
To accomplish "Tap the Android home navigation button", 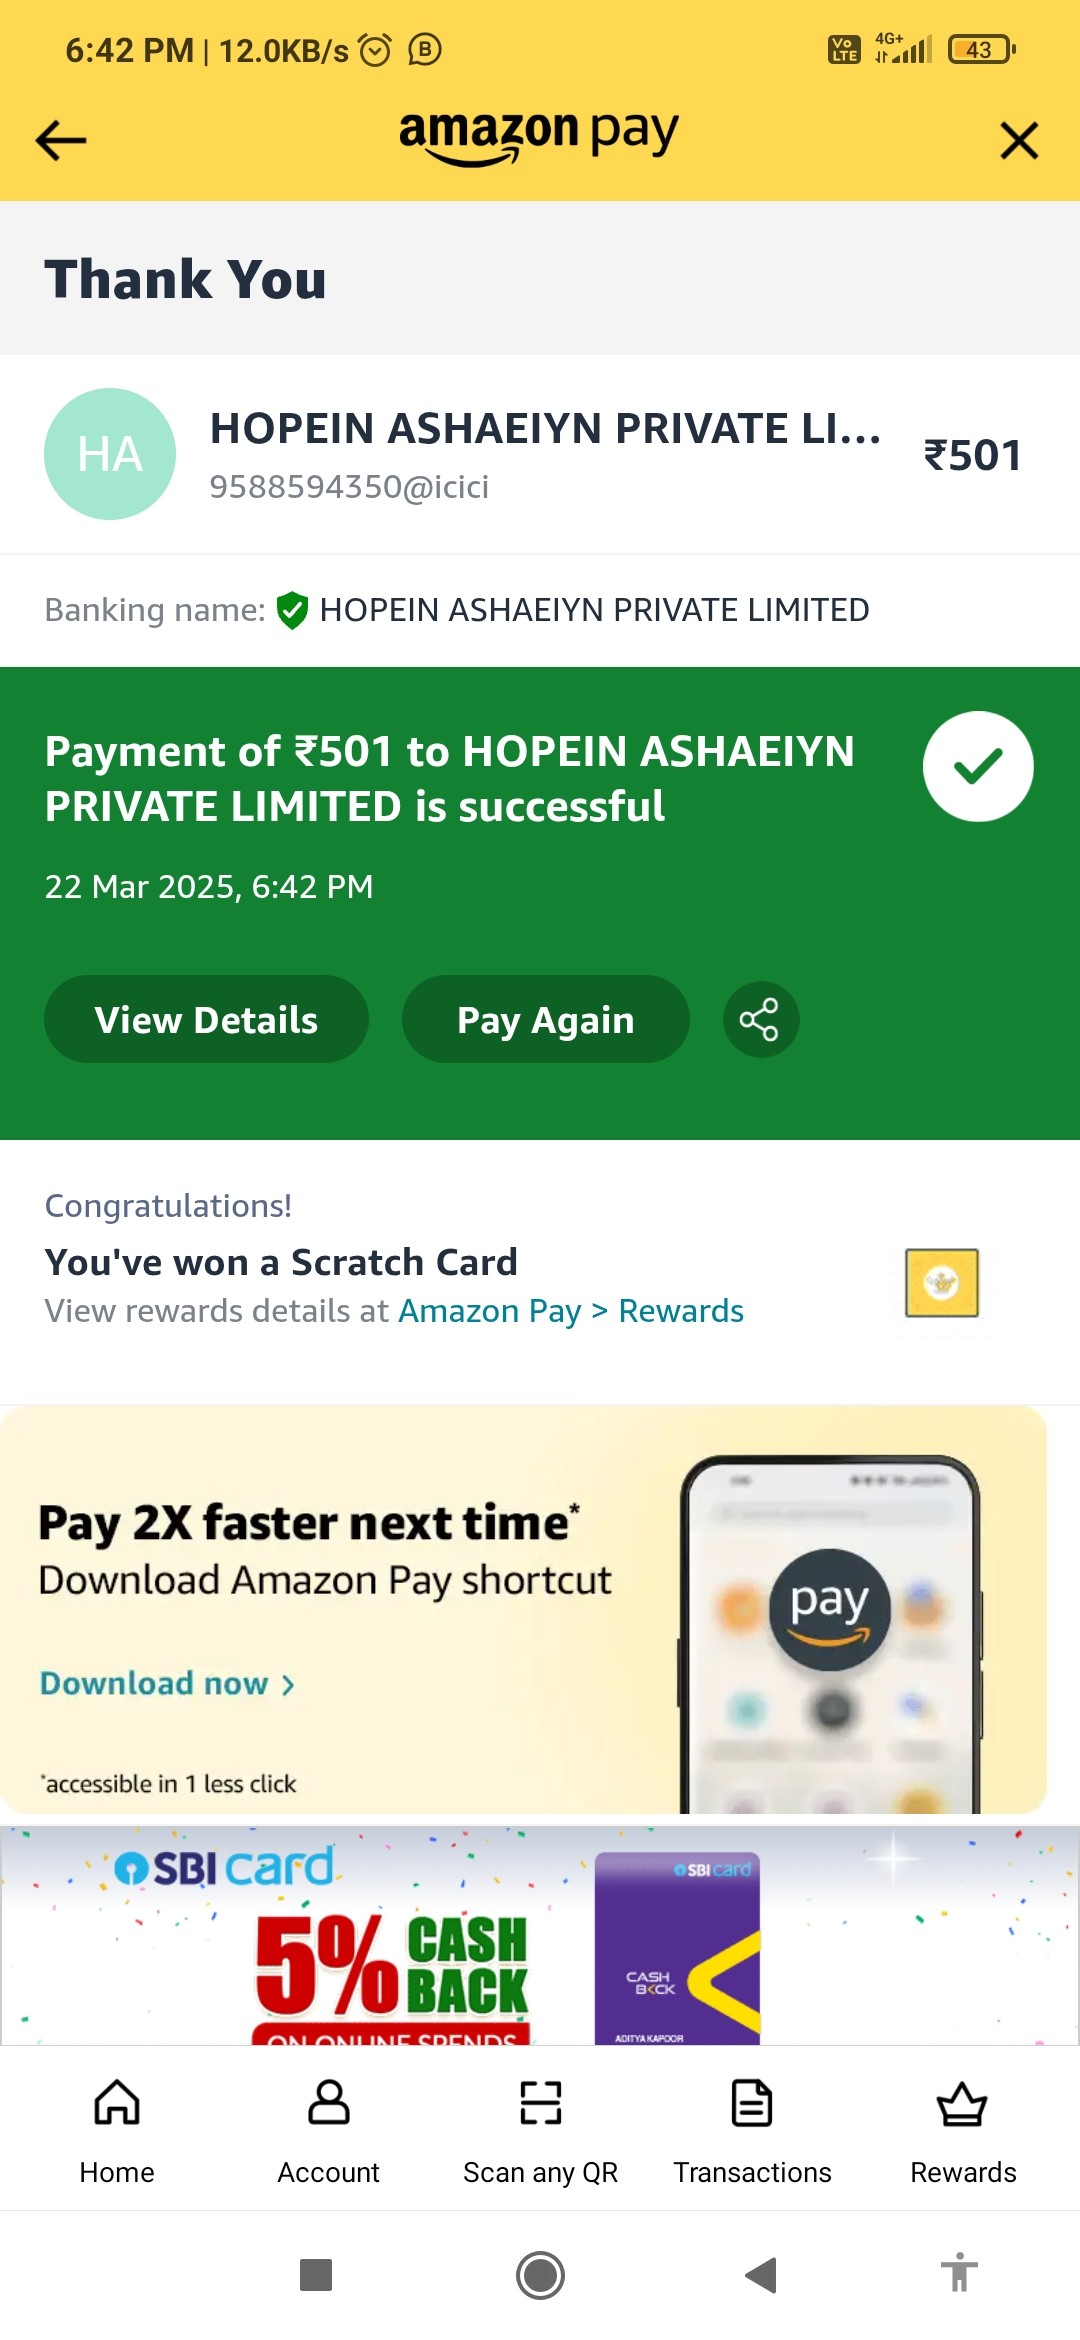I will [540, 2275].
